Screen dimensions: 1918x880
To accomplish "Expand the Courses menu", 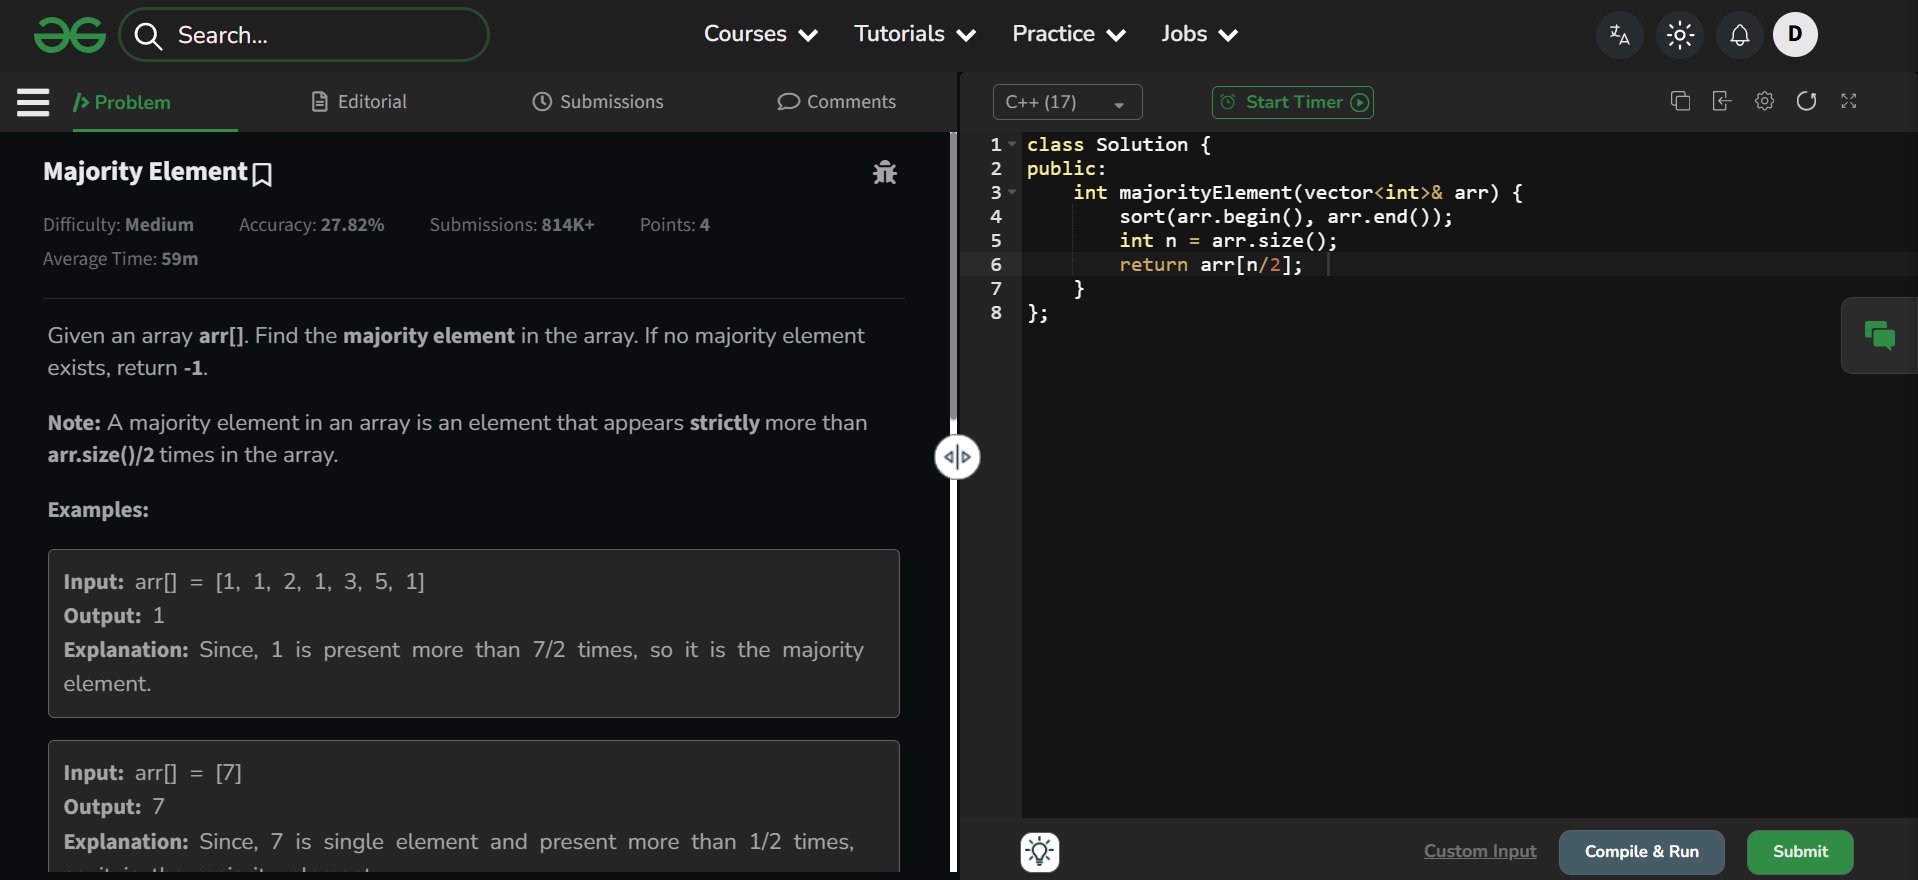I will tap(760, 34).
